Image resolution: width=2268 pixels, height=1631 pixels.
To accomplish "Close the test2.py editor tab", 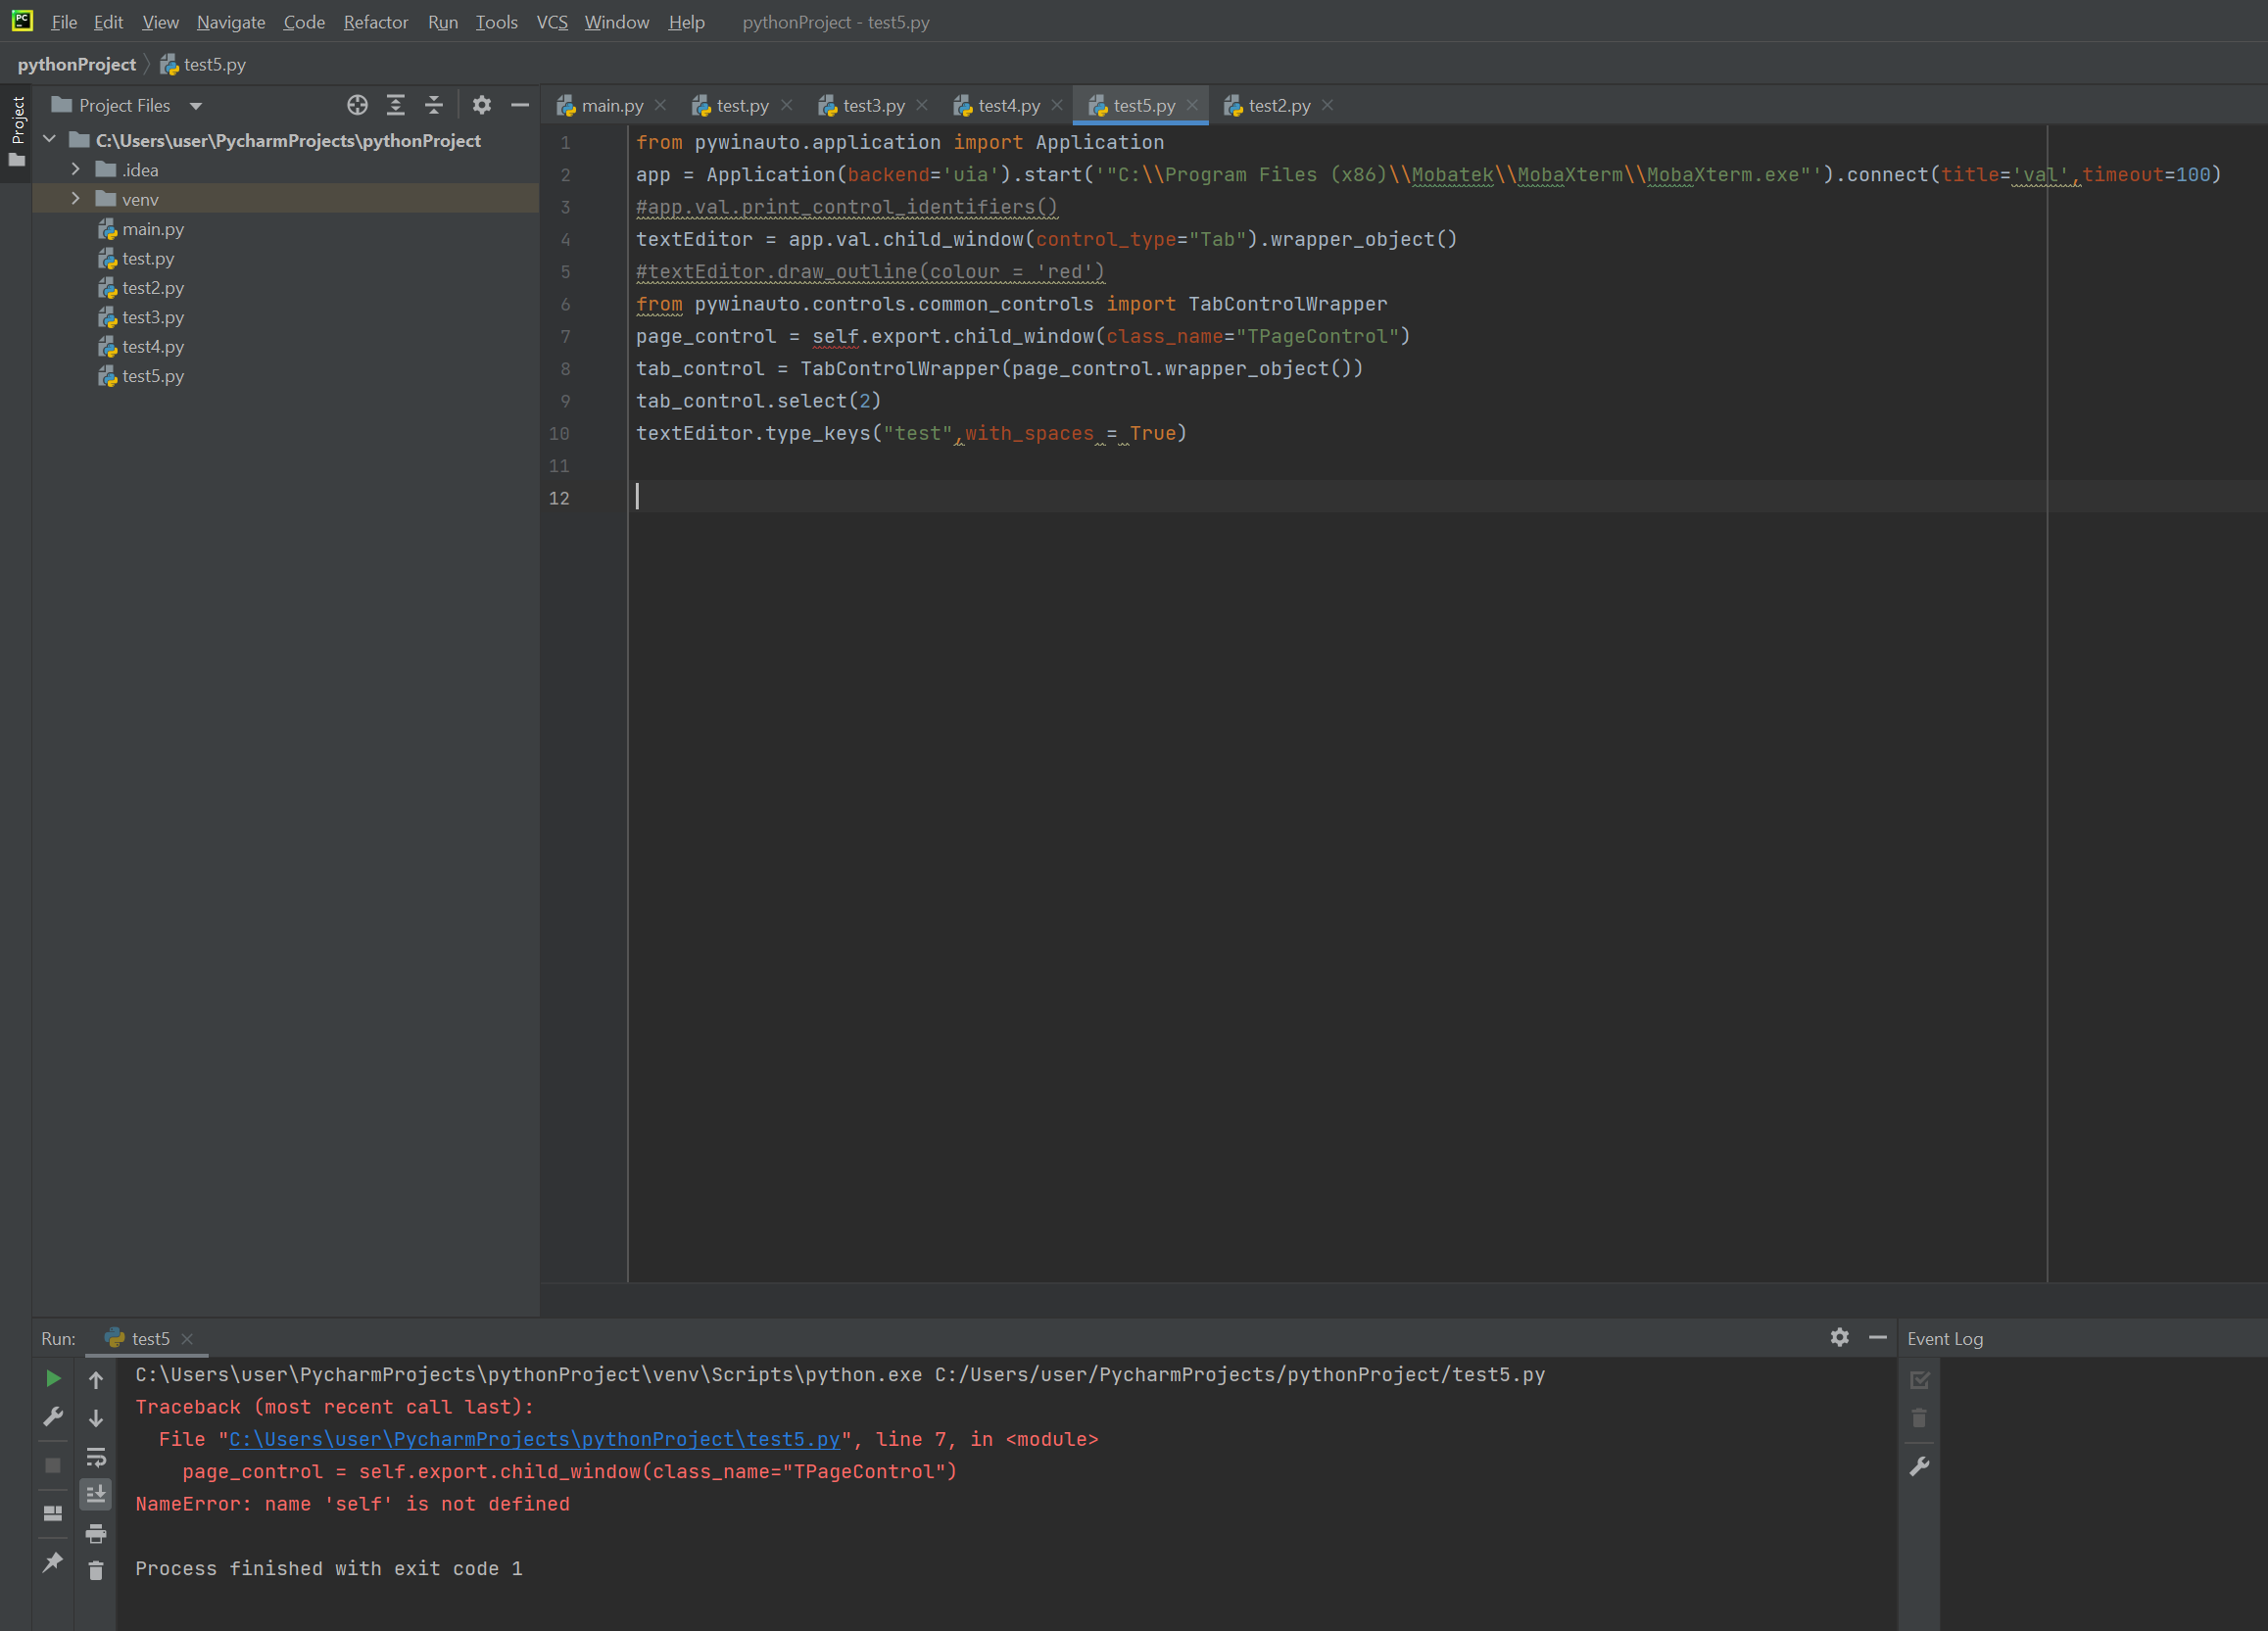I will pos(1327,105).
